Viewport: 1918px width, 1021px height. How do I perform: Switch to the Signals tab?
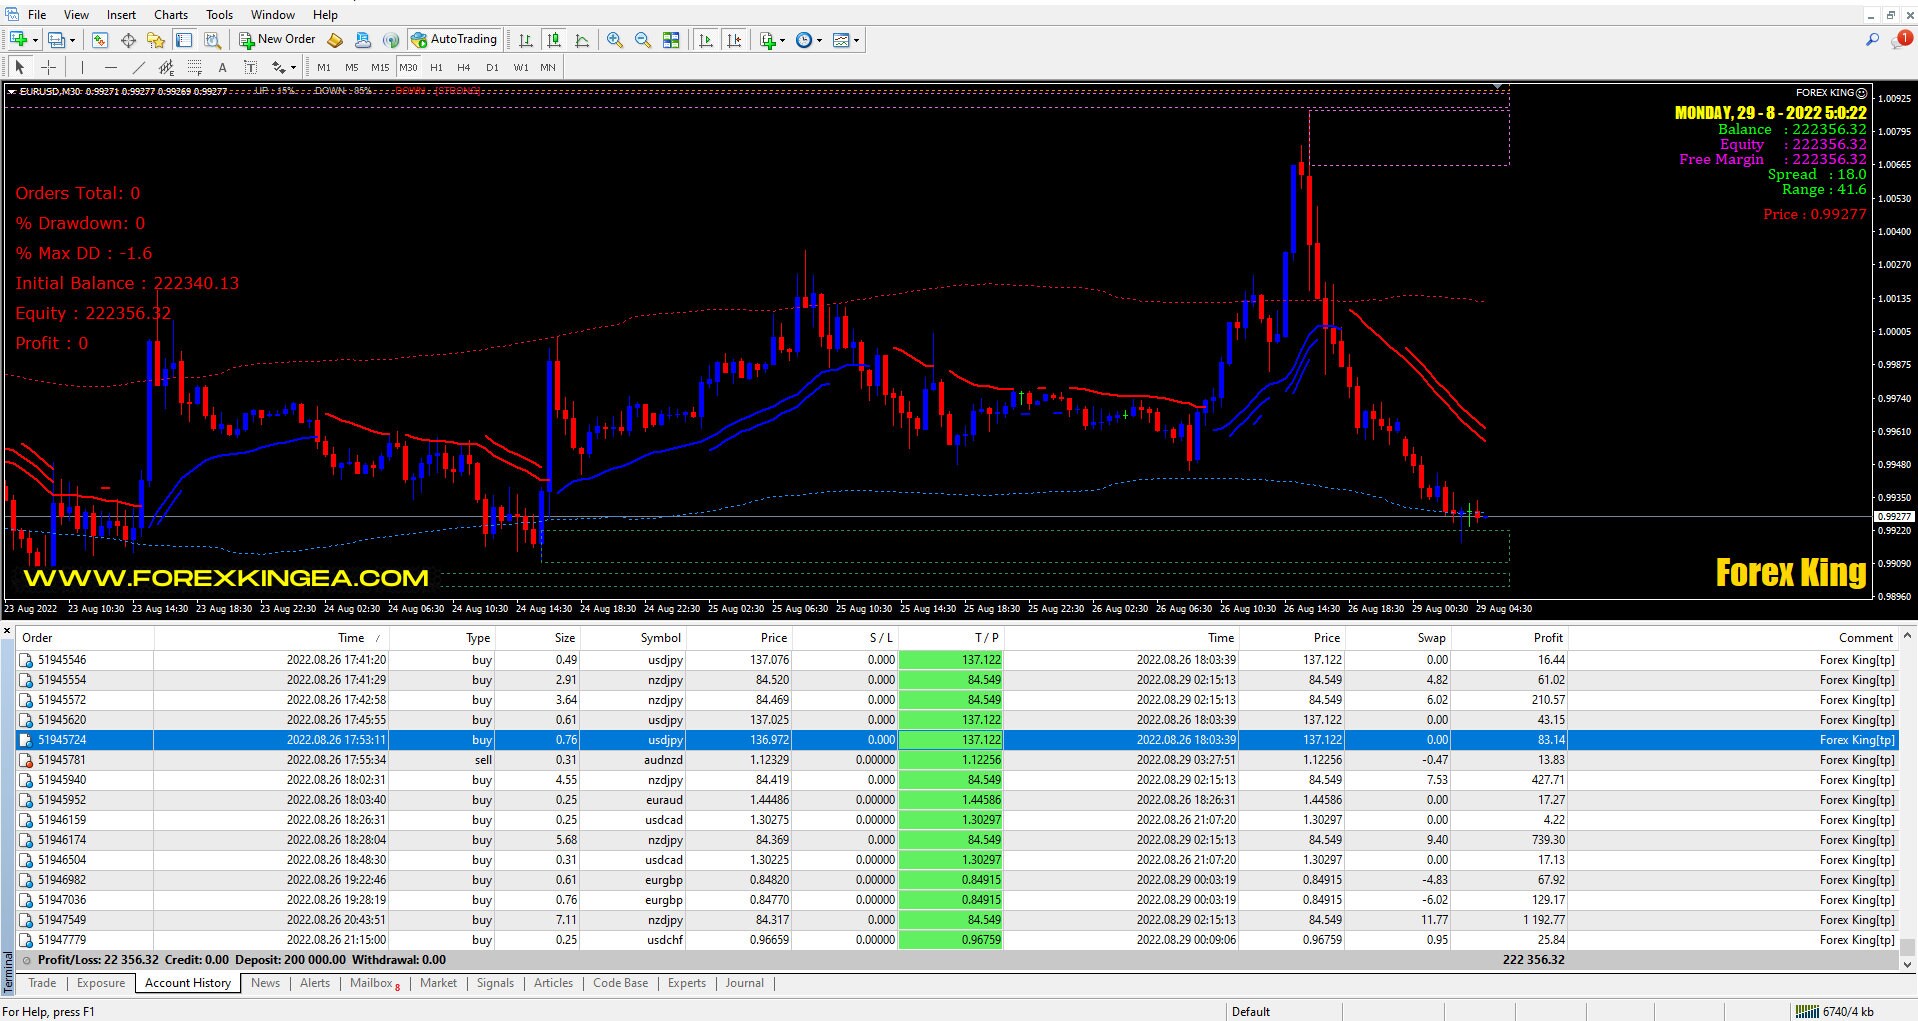pyautogui.click(x=495, y=983)
